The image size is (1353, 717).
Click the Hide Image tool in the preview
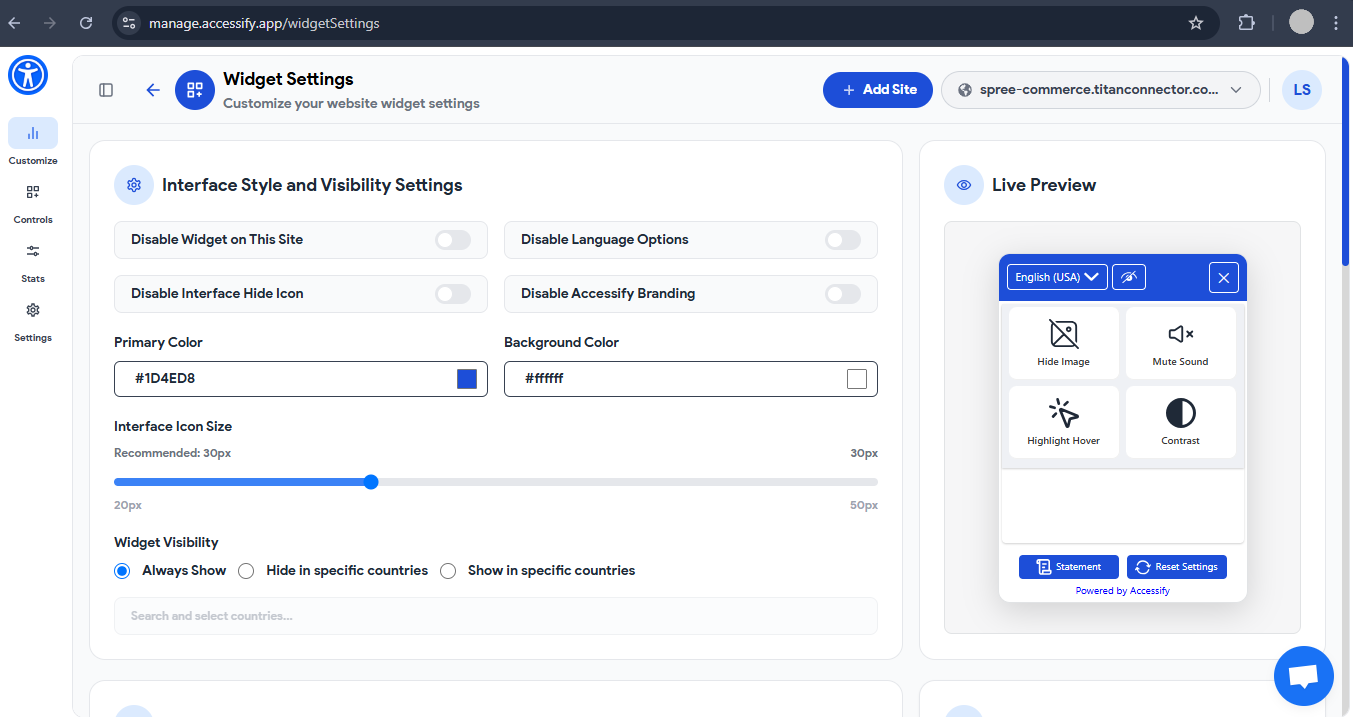(x=1063, y=342)
